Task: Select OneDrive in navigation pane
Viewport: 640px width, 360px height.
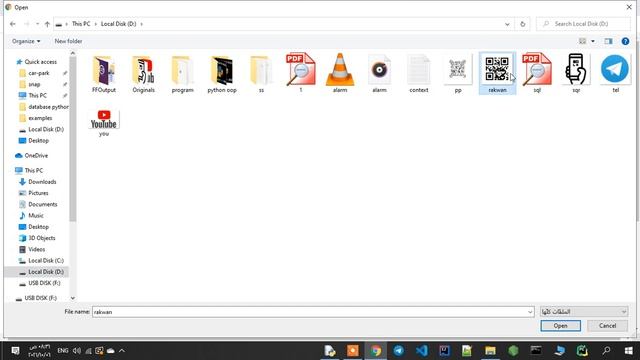Action: click(x=36, y=156)
